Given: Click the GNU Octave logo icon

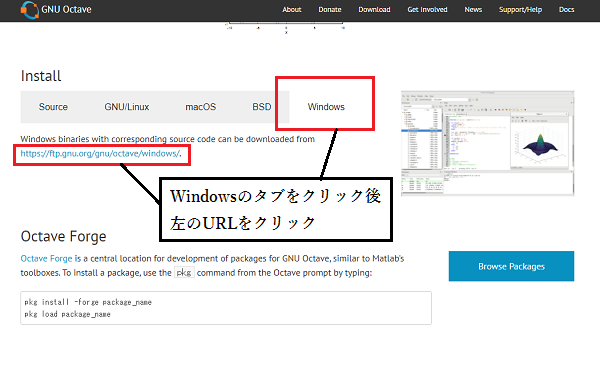Looking at the screenshot, I should [29, 10].
